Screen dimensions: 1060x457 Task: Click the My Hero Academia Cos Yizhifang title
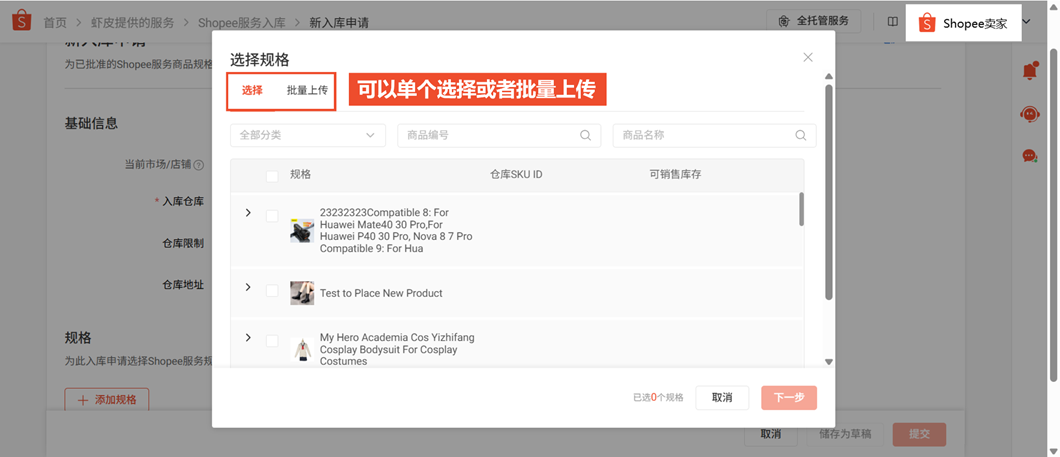pyautogui.click(x=398, y=350)
